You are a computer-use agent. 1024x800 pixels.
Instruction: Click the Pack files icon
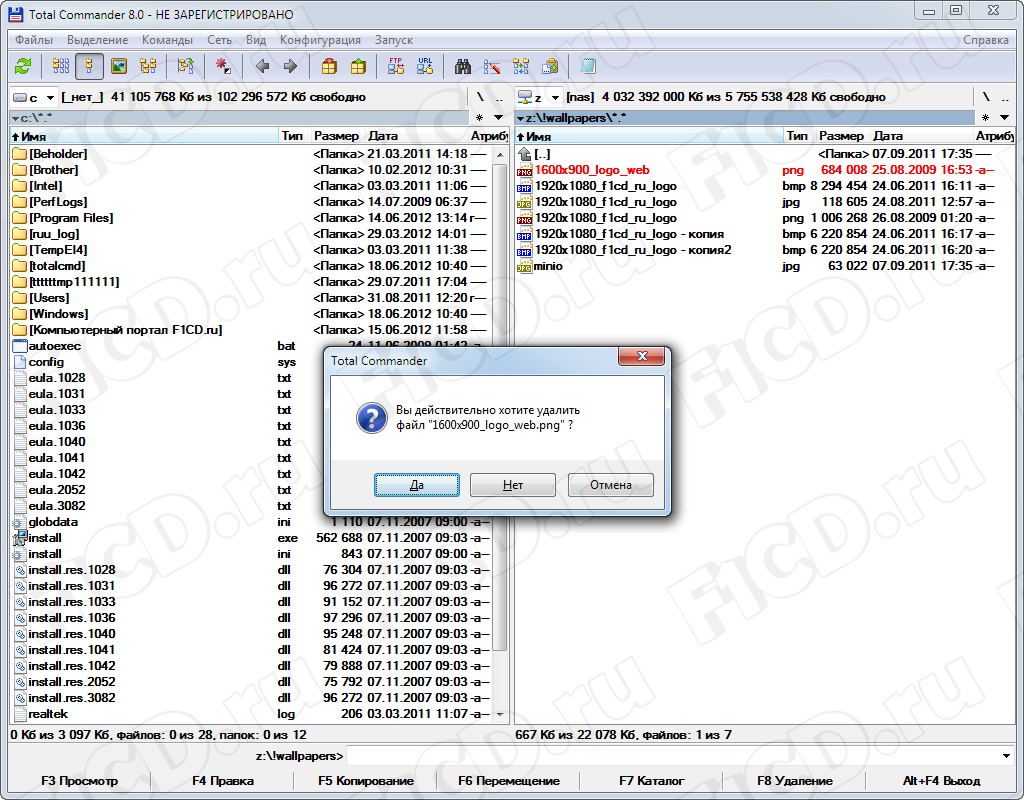329,66
